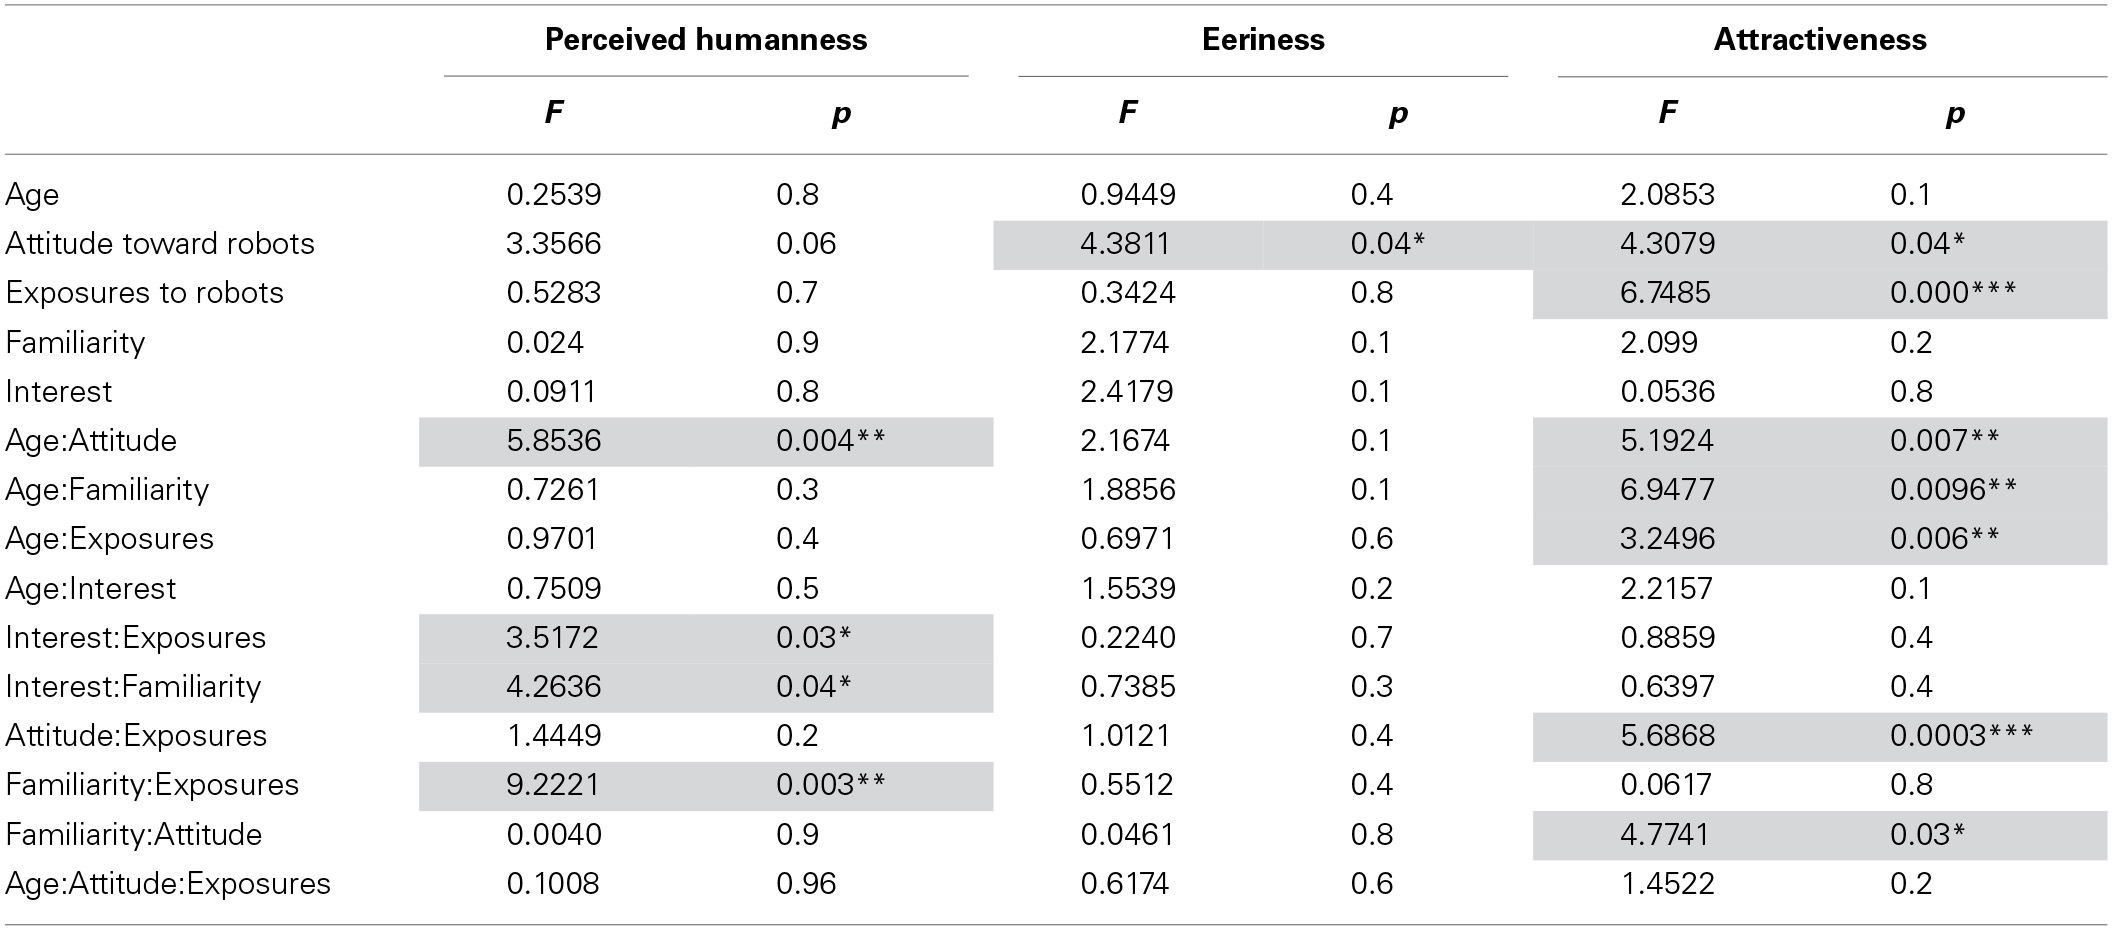
Task: Click the highlighted 9.2221 F value
Action: (553, 785)
